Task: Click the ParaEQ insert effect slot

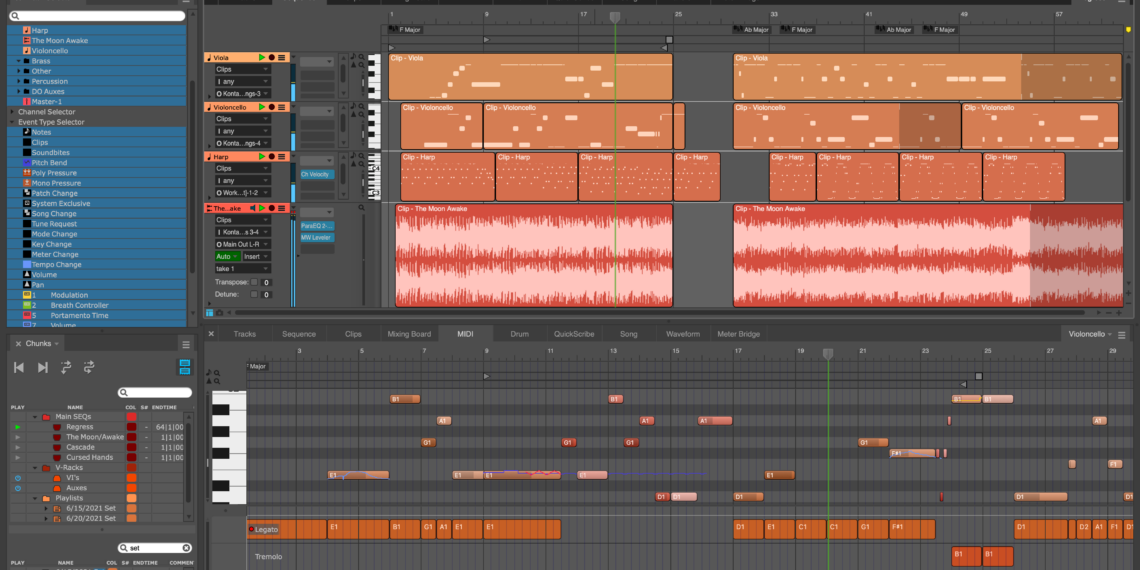Action: click(316, 226)
